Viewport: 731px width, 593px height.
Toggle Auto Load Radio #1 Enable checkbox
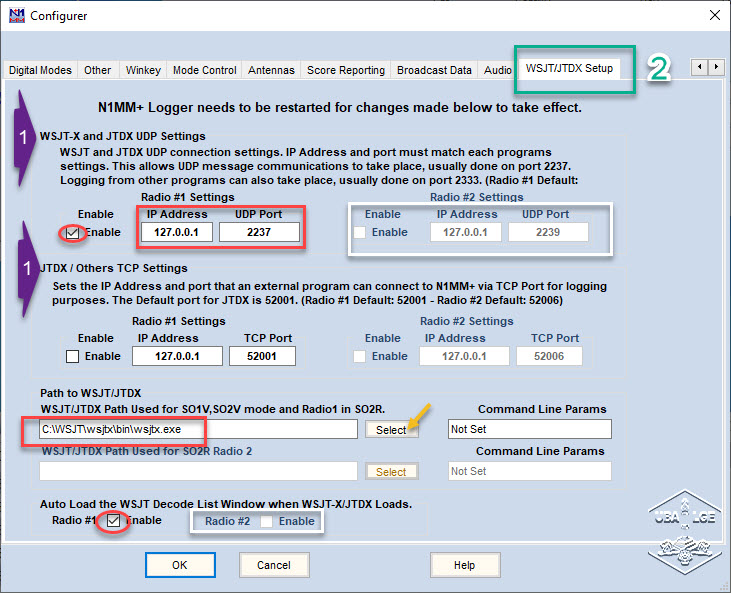point(113,520)
